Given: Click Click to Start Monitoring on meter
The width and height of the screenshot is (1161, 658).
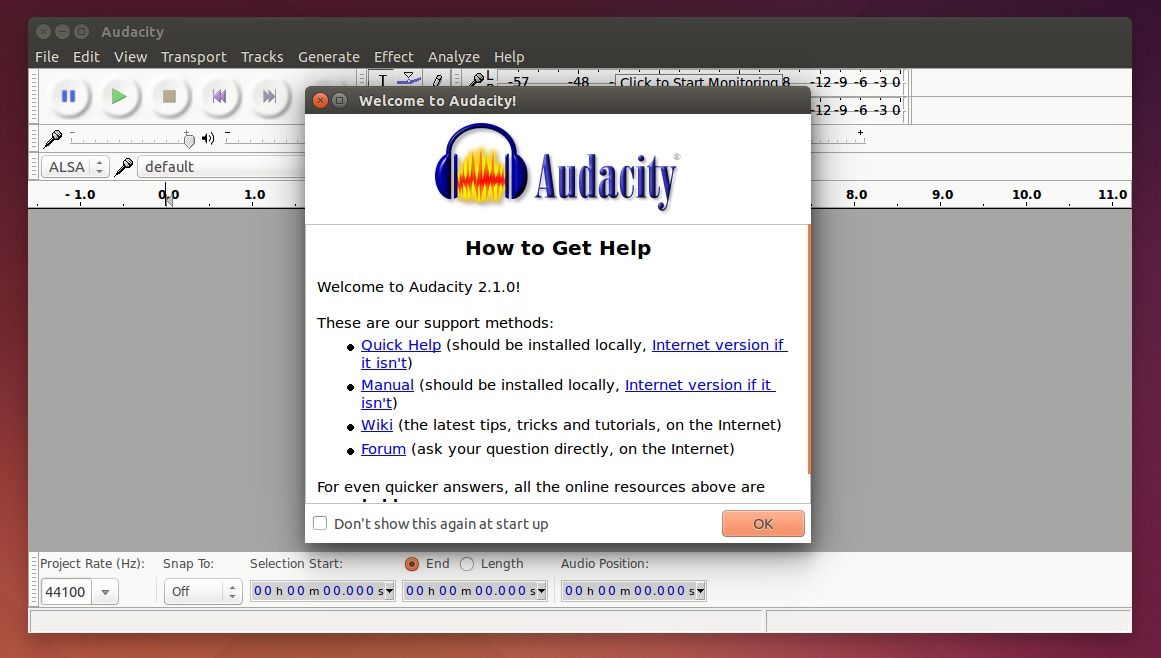Looking at the screenshot, I should click(x=699, y=81).
